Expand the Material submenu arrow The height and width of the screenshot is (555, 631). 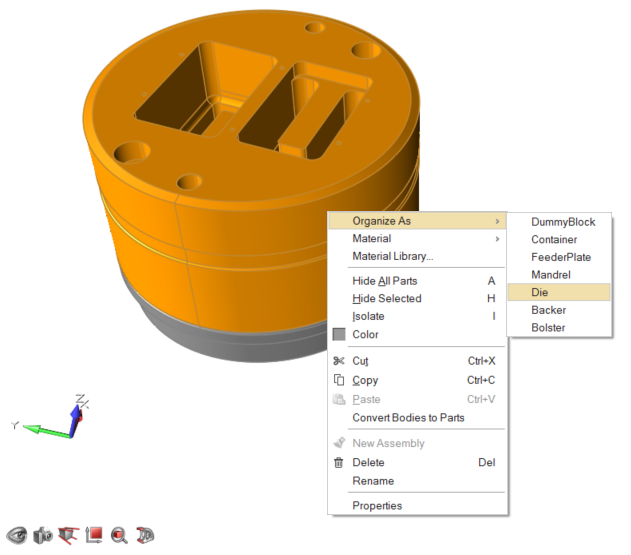(497, 239)
